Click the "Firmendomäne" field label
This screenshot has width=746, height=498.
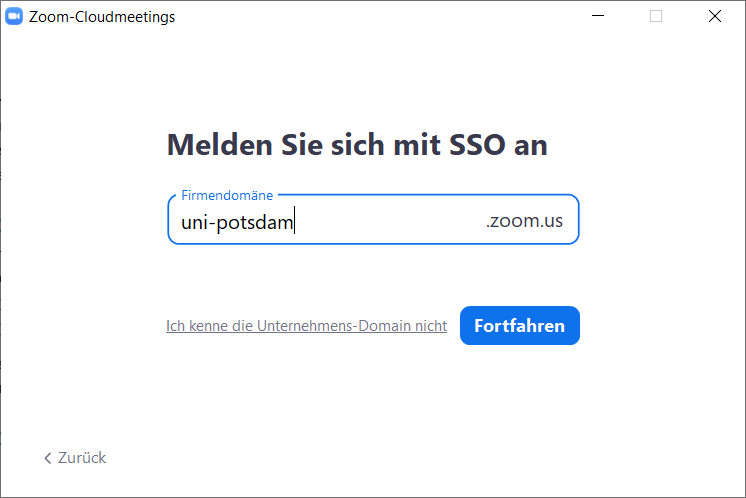click(x=227, y=195)
